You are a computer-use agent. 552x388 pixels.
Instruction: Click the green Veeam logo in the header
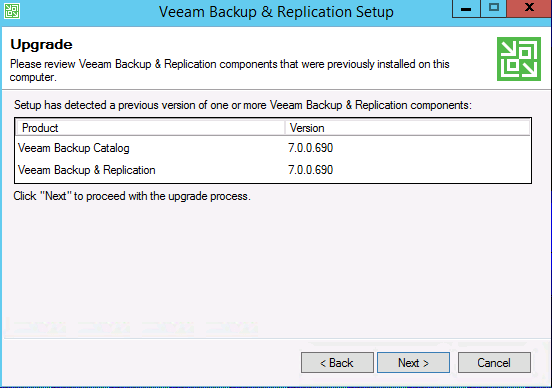[519, 59]
